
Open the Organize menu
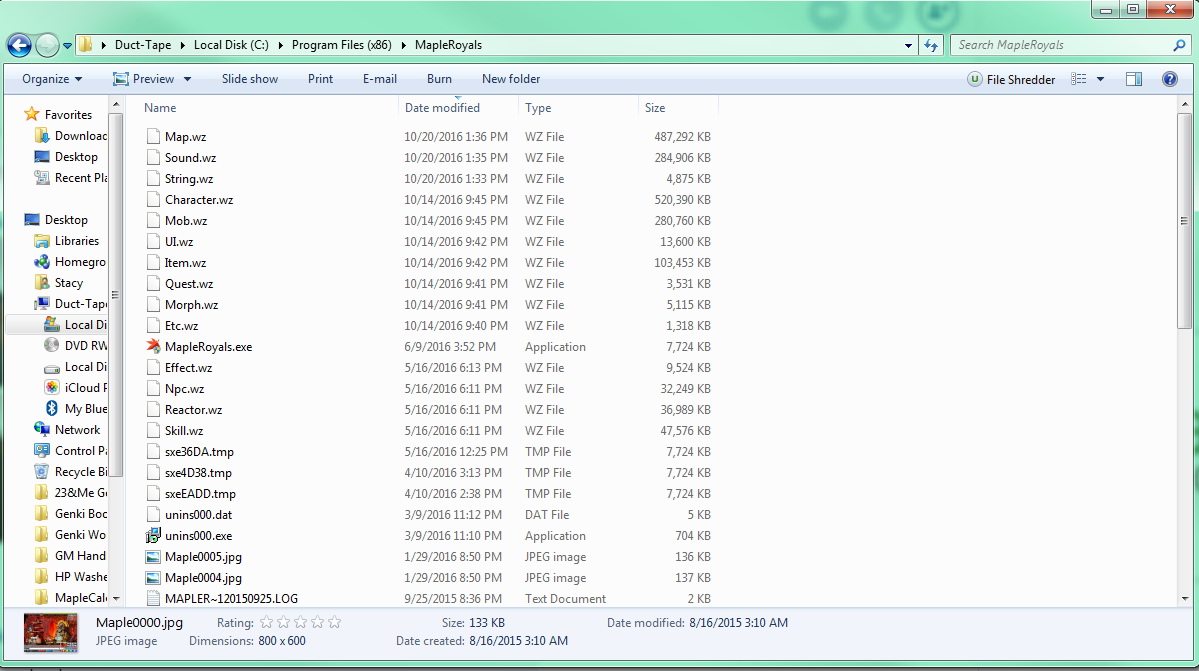pos(52,79)
